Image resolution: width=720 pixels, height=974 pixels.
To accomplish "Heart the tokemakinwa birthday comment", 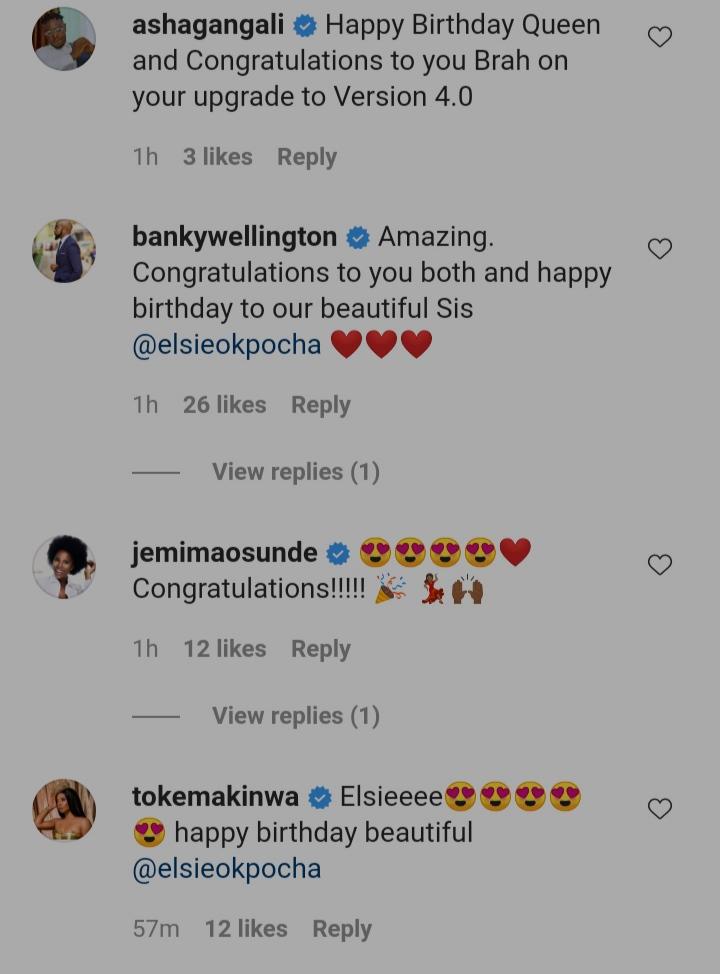I will tap(659, 809).
